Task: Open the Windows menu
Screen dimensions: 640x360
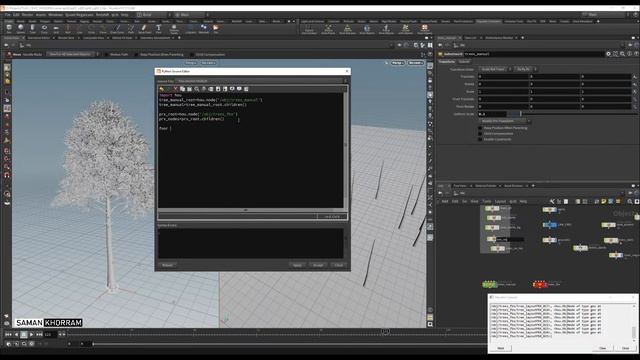Action: pyautogui.click(x=56, y=15)
